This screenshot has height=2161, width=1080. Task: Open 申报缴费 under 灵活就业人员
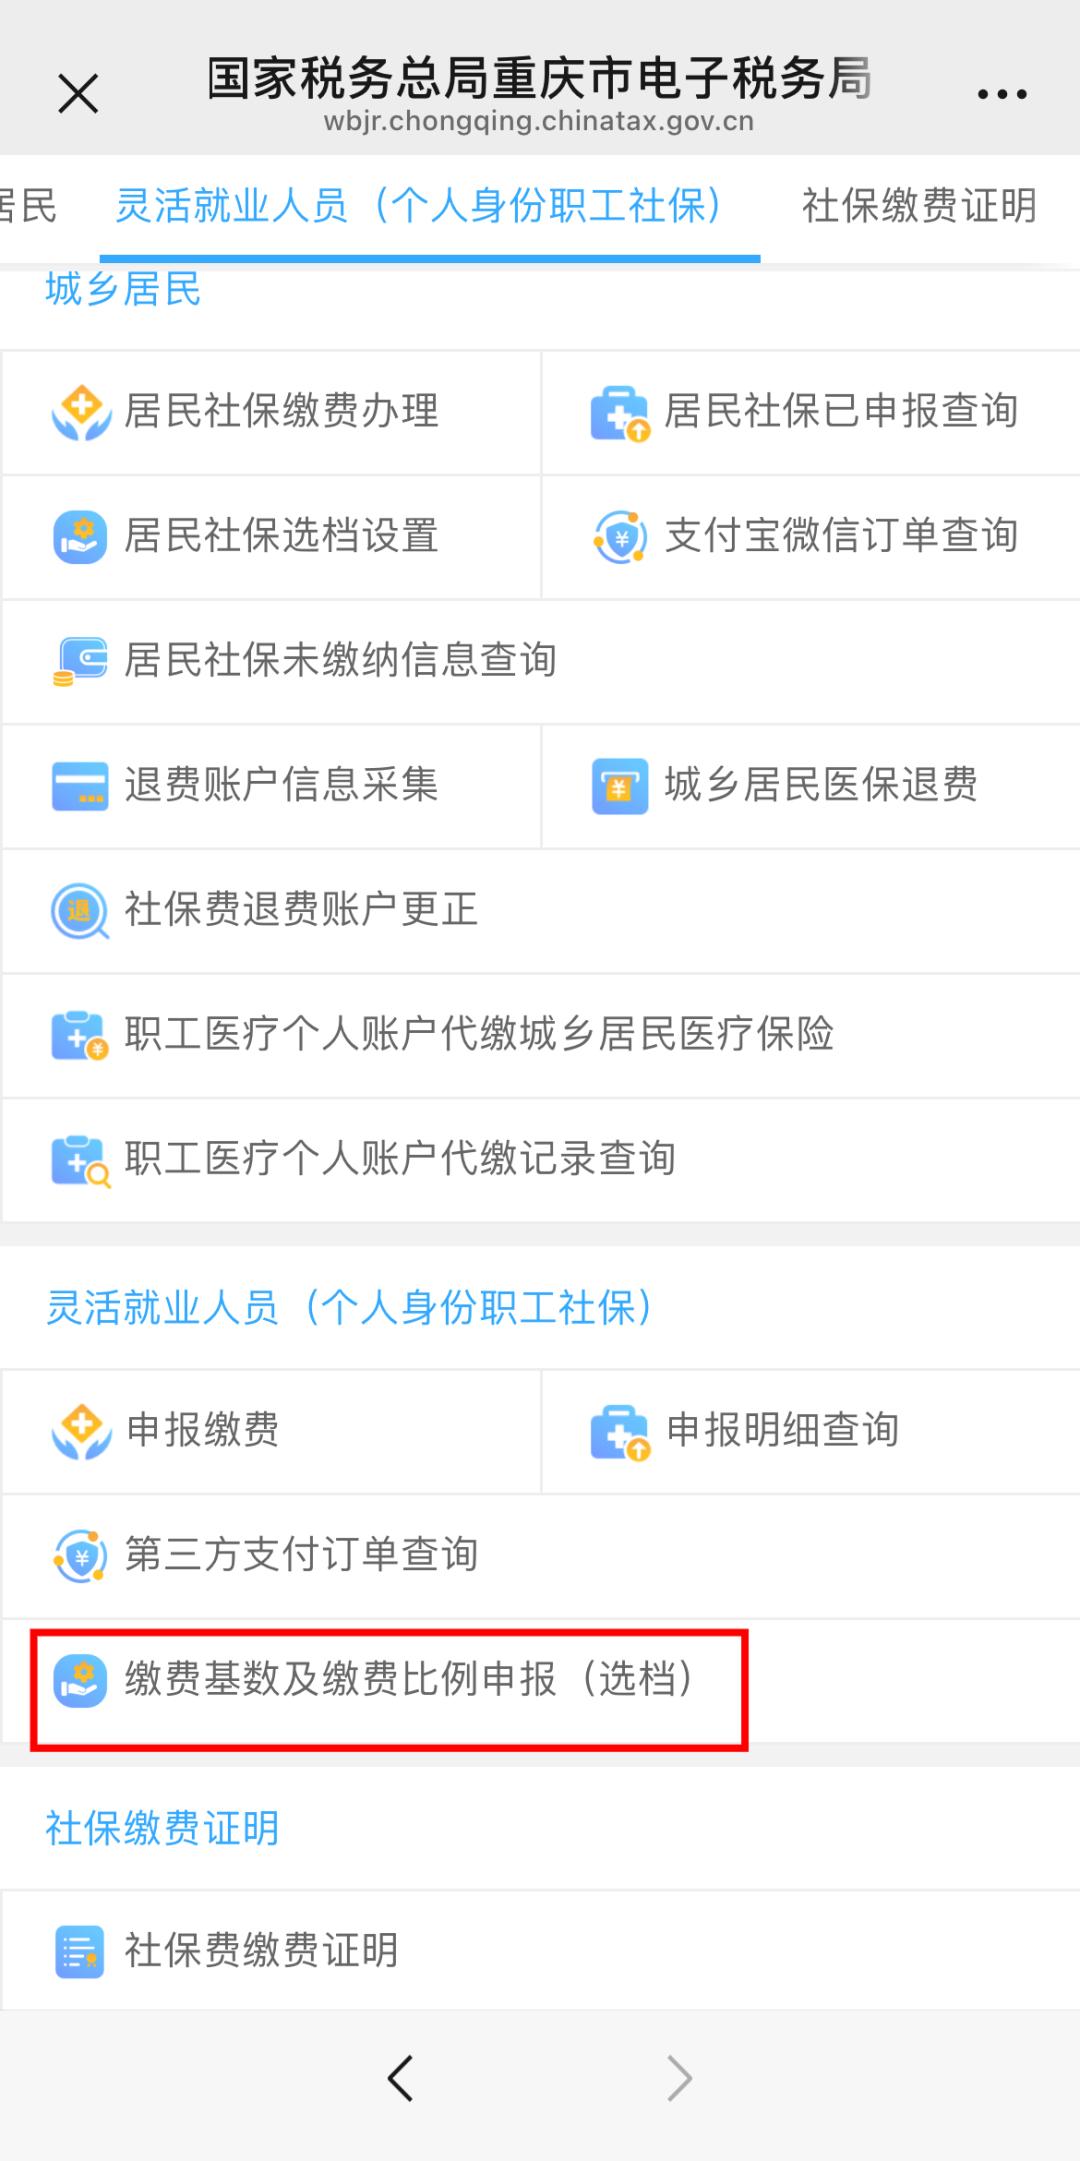pos(202,1430)
